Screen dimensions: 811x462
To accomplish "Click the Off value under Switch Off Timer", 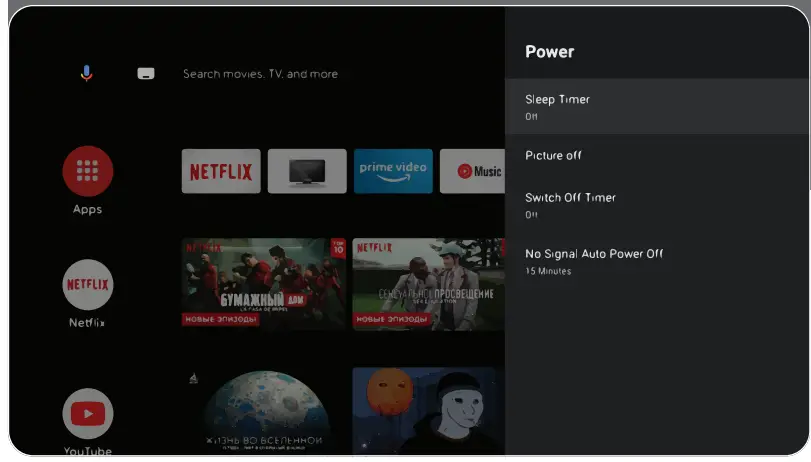I will 531,215.
